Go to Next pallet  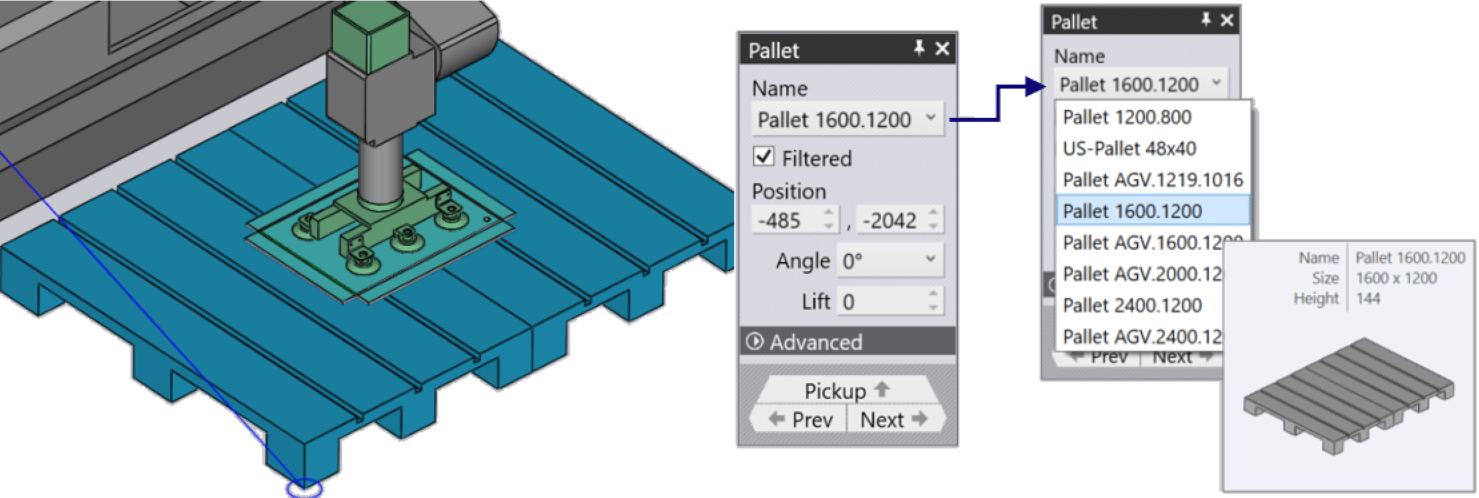(895, 420)
